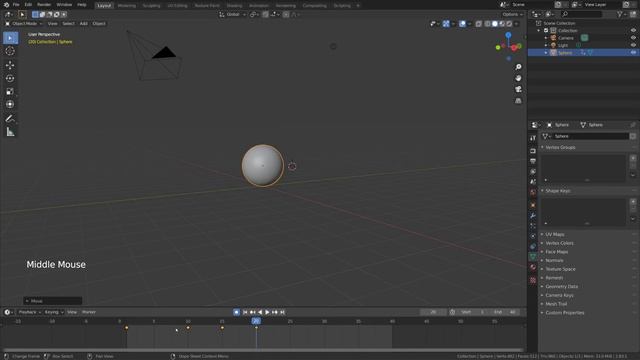Toggle auto keying record button
The image size is (640, 360).
(x=236, y=312)
